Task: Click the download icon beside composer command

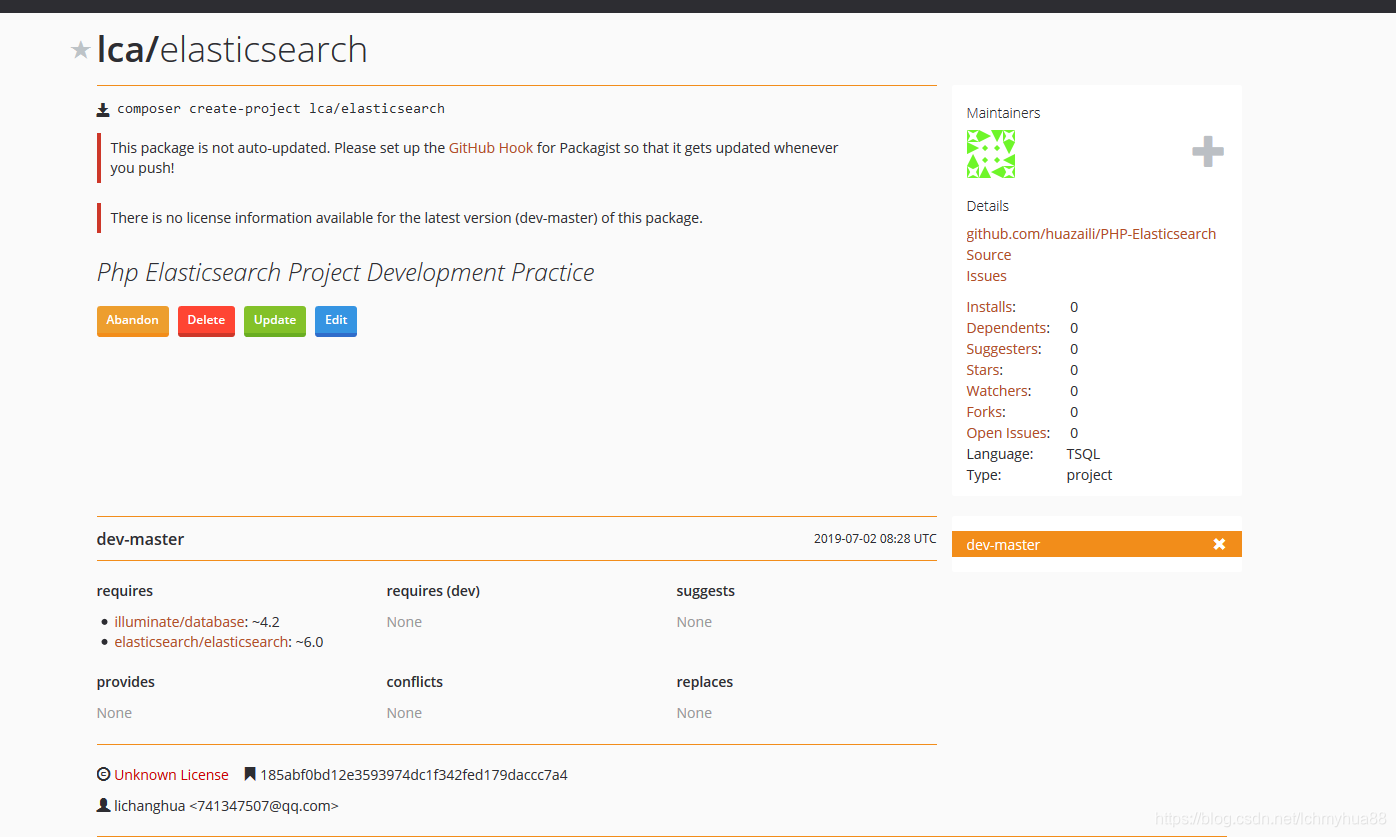Action: coord(103,109)
